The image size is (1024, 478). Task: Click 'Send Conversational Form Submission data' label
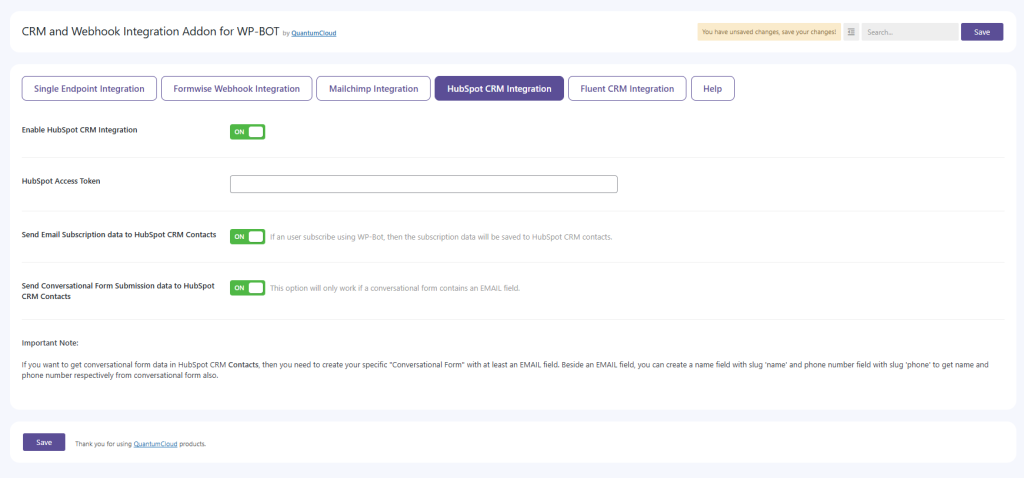(118, 291)
